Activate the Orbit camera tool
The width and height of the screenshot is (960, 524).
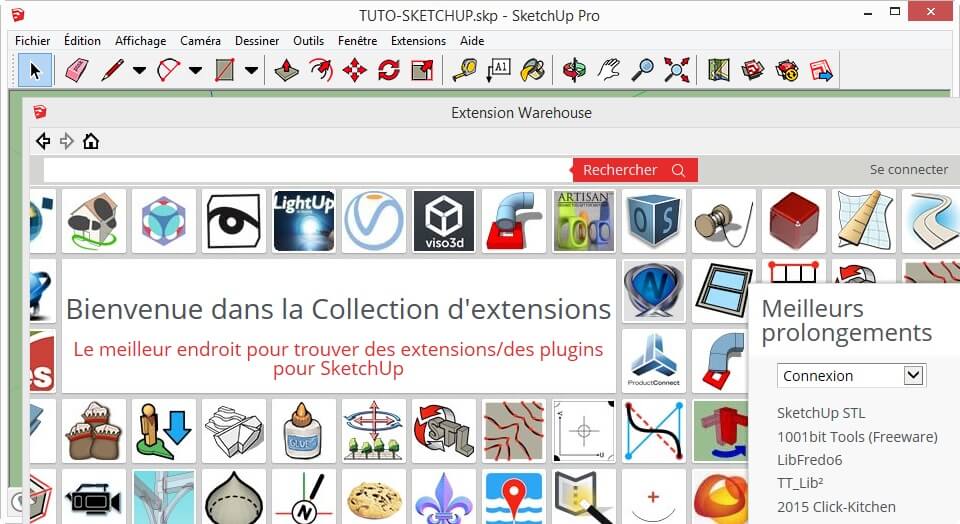tap(574, 70)
